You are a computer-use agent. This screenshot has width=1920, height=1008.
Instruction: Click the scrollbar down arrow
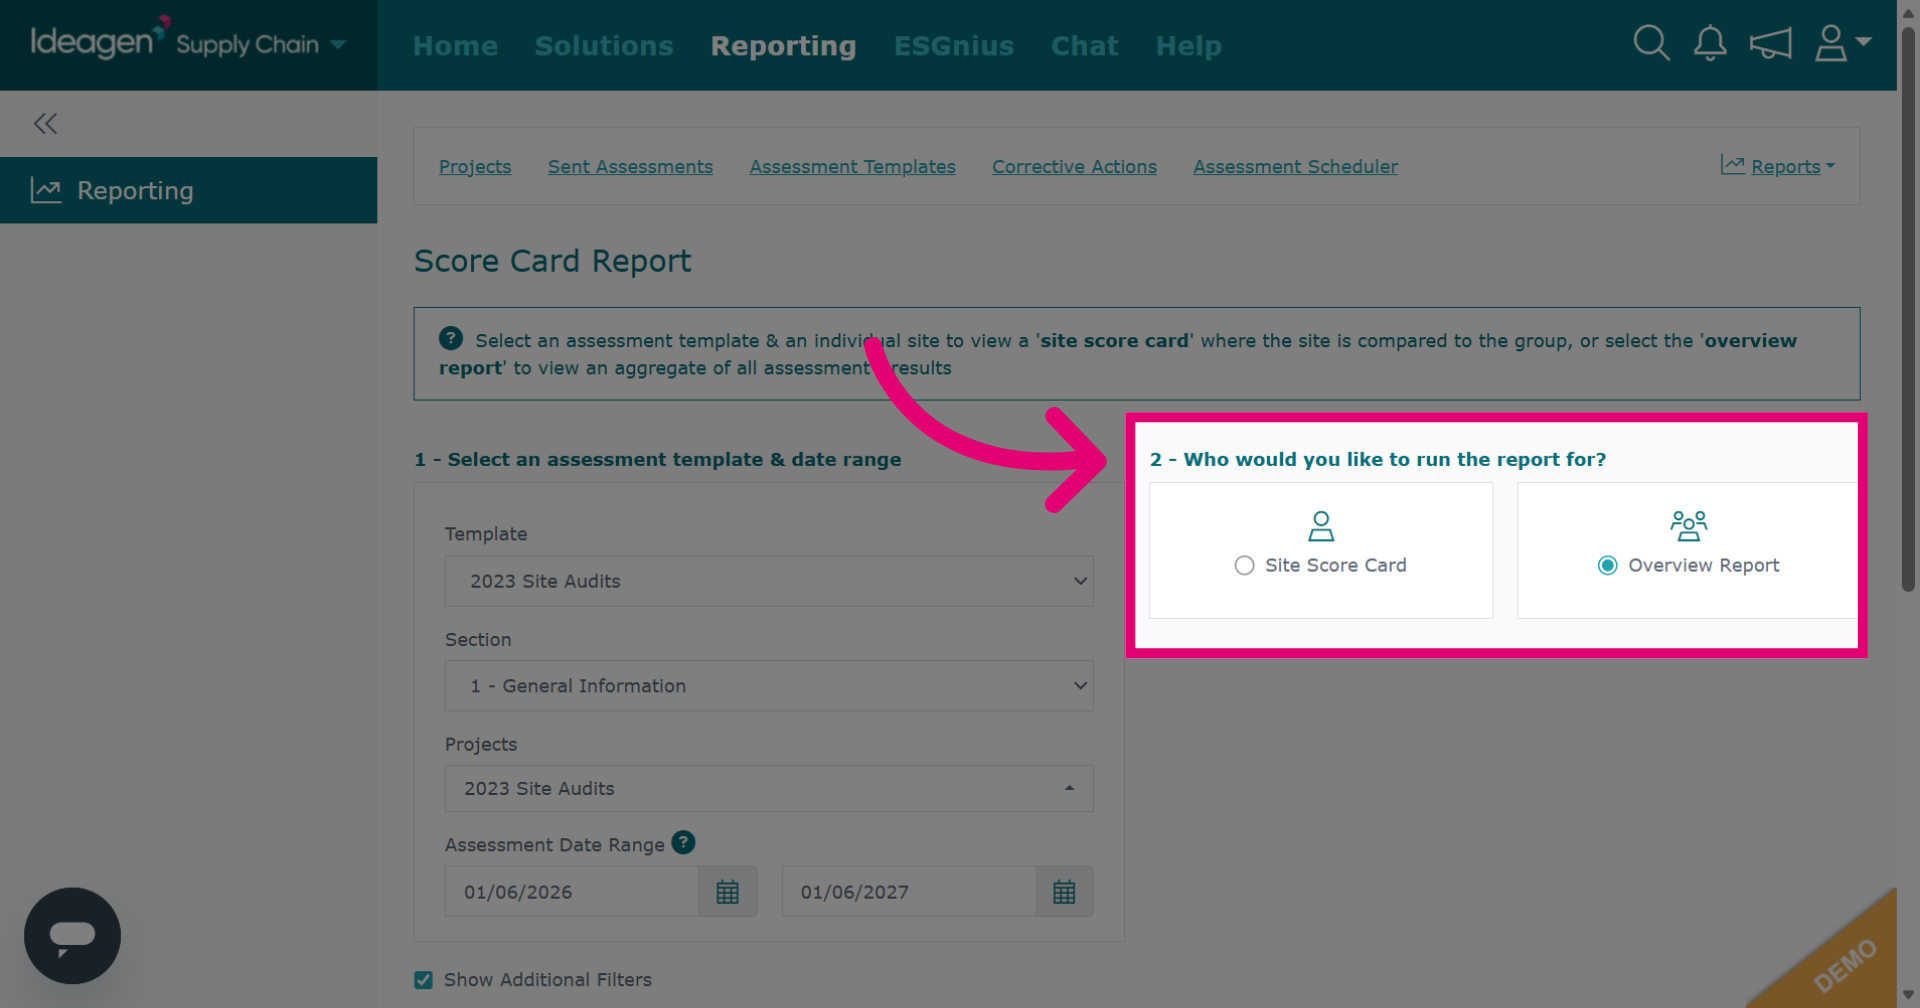[1908, 995]
